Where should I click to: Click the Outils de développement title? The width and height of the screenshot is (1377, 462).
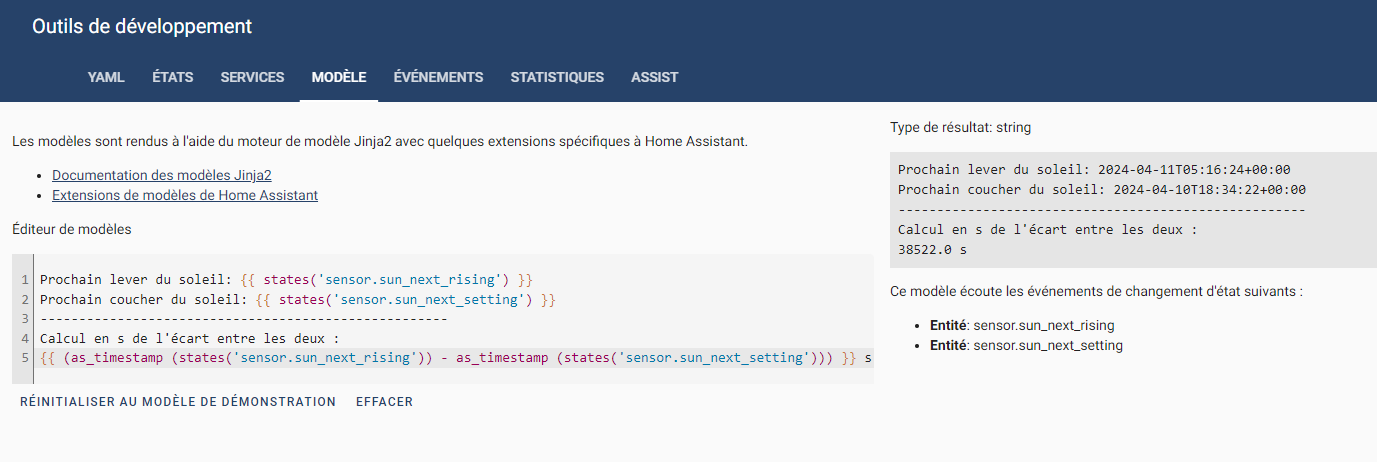142,27
